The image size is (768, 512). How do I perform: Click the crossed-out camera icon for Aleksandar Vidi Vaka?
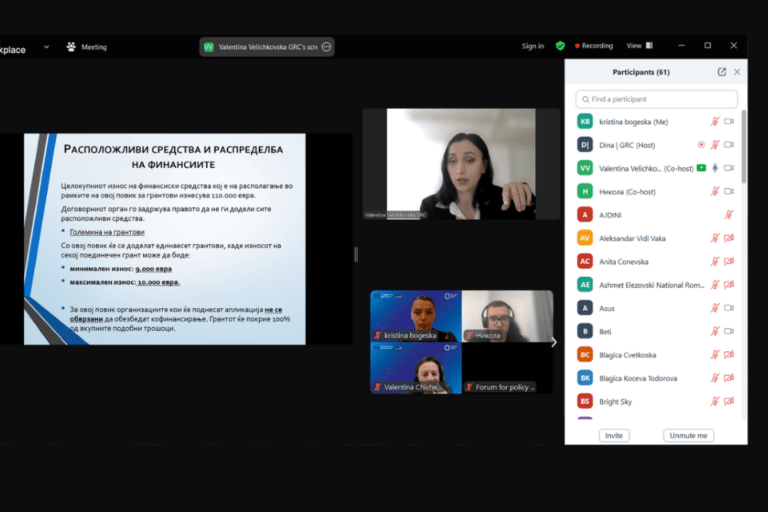729,238
